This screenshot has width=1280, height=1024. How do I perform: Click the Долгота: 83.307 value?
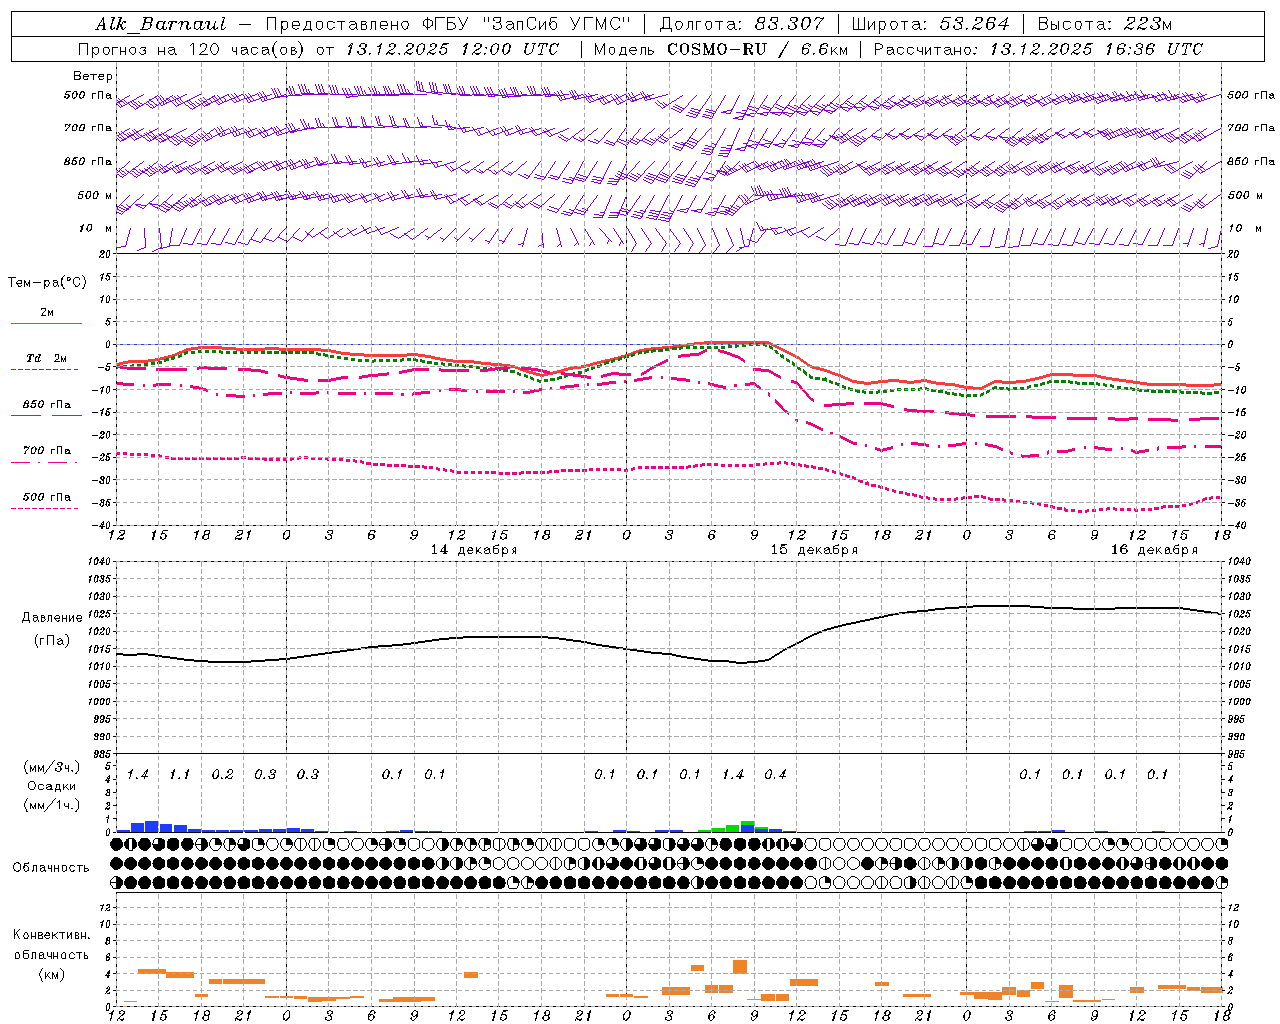(742, 24)
